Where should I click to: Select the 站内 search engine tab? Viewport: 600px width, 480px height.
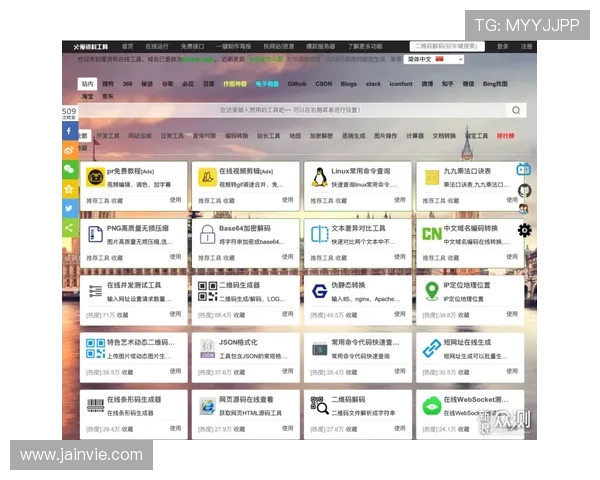point(87,84)
